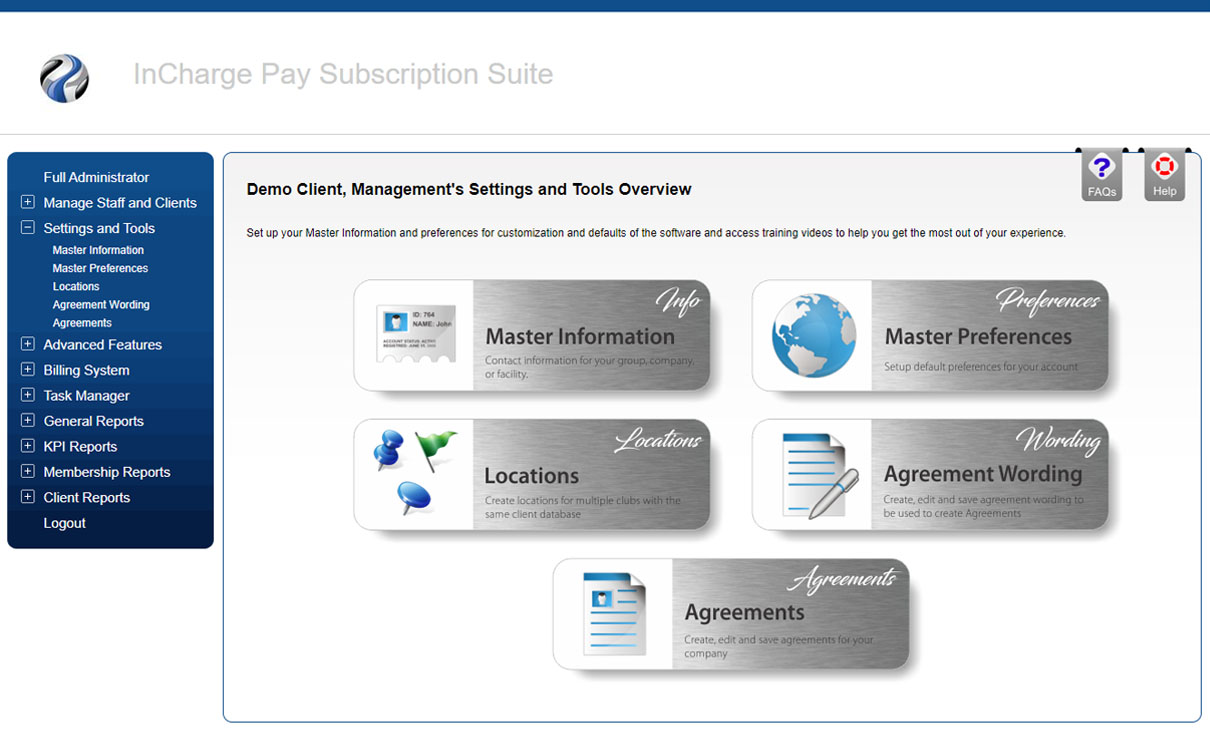Viewport: 1210px width, 750px height.
Task: Expand the Client Reports section
Action: click(27, 497)
